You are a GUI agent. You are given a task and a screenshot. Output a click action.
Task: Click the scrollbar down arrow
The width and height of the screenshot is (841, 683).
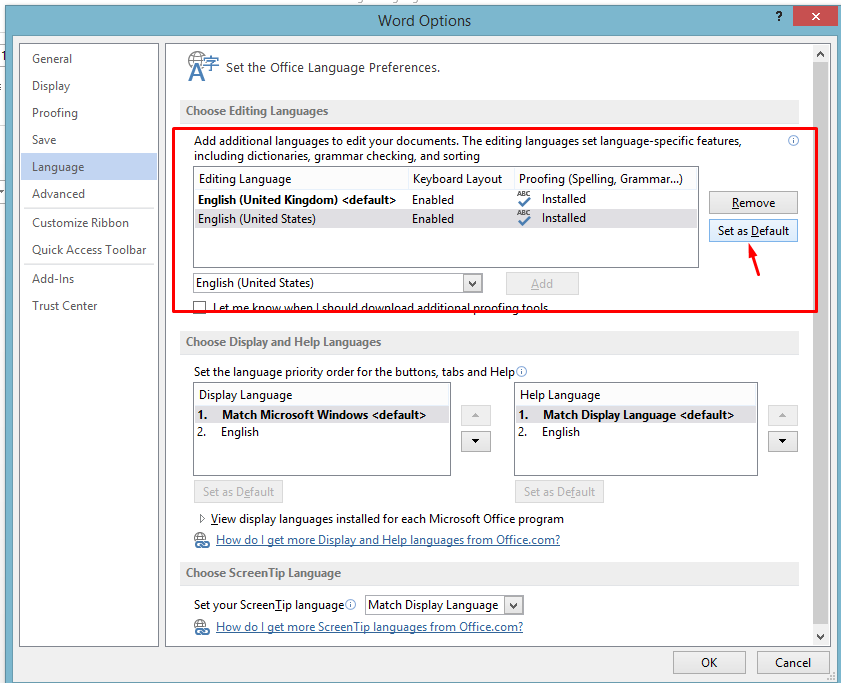pyautogui.click(x=820, y=637)
